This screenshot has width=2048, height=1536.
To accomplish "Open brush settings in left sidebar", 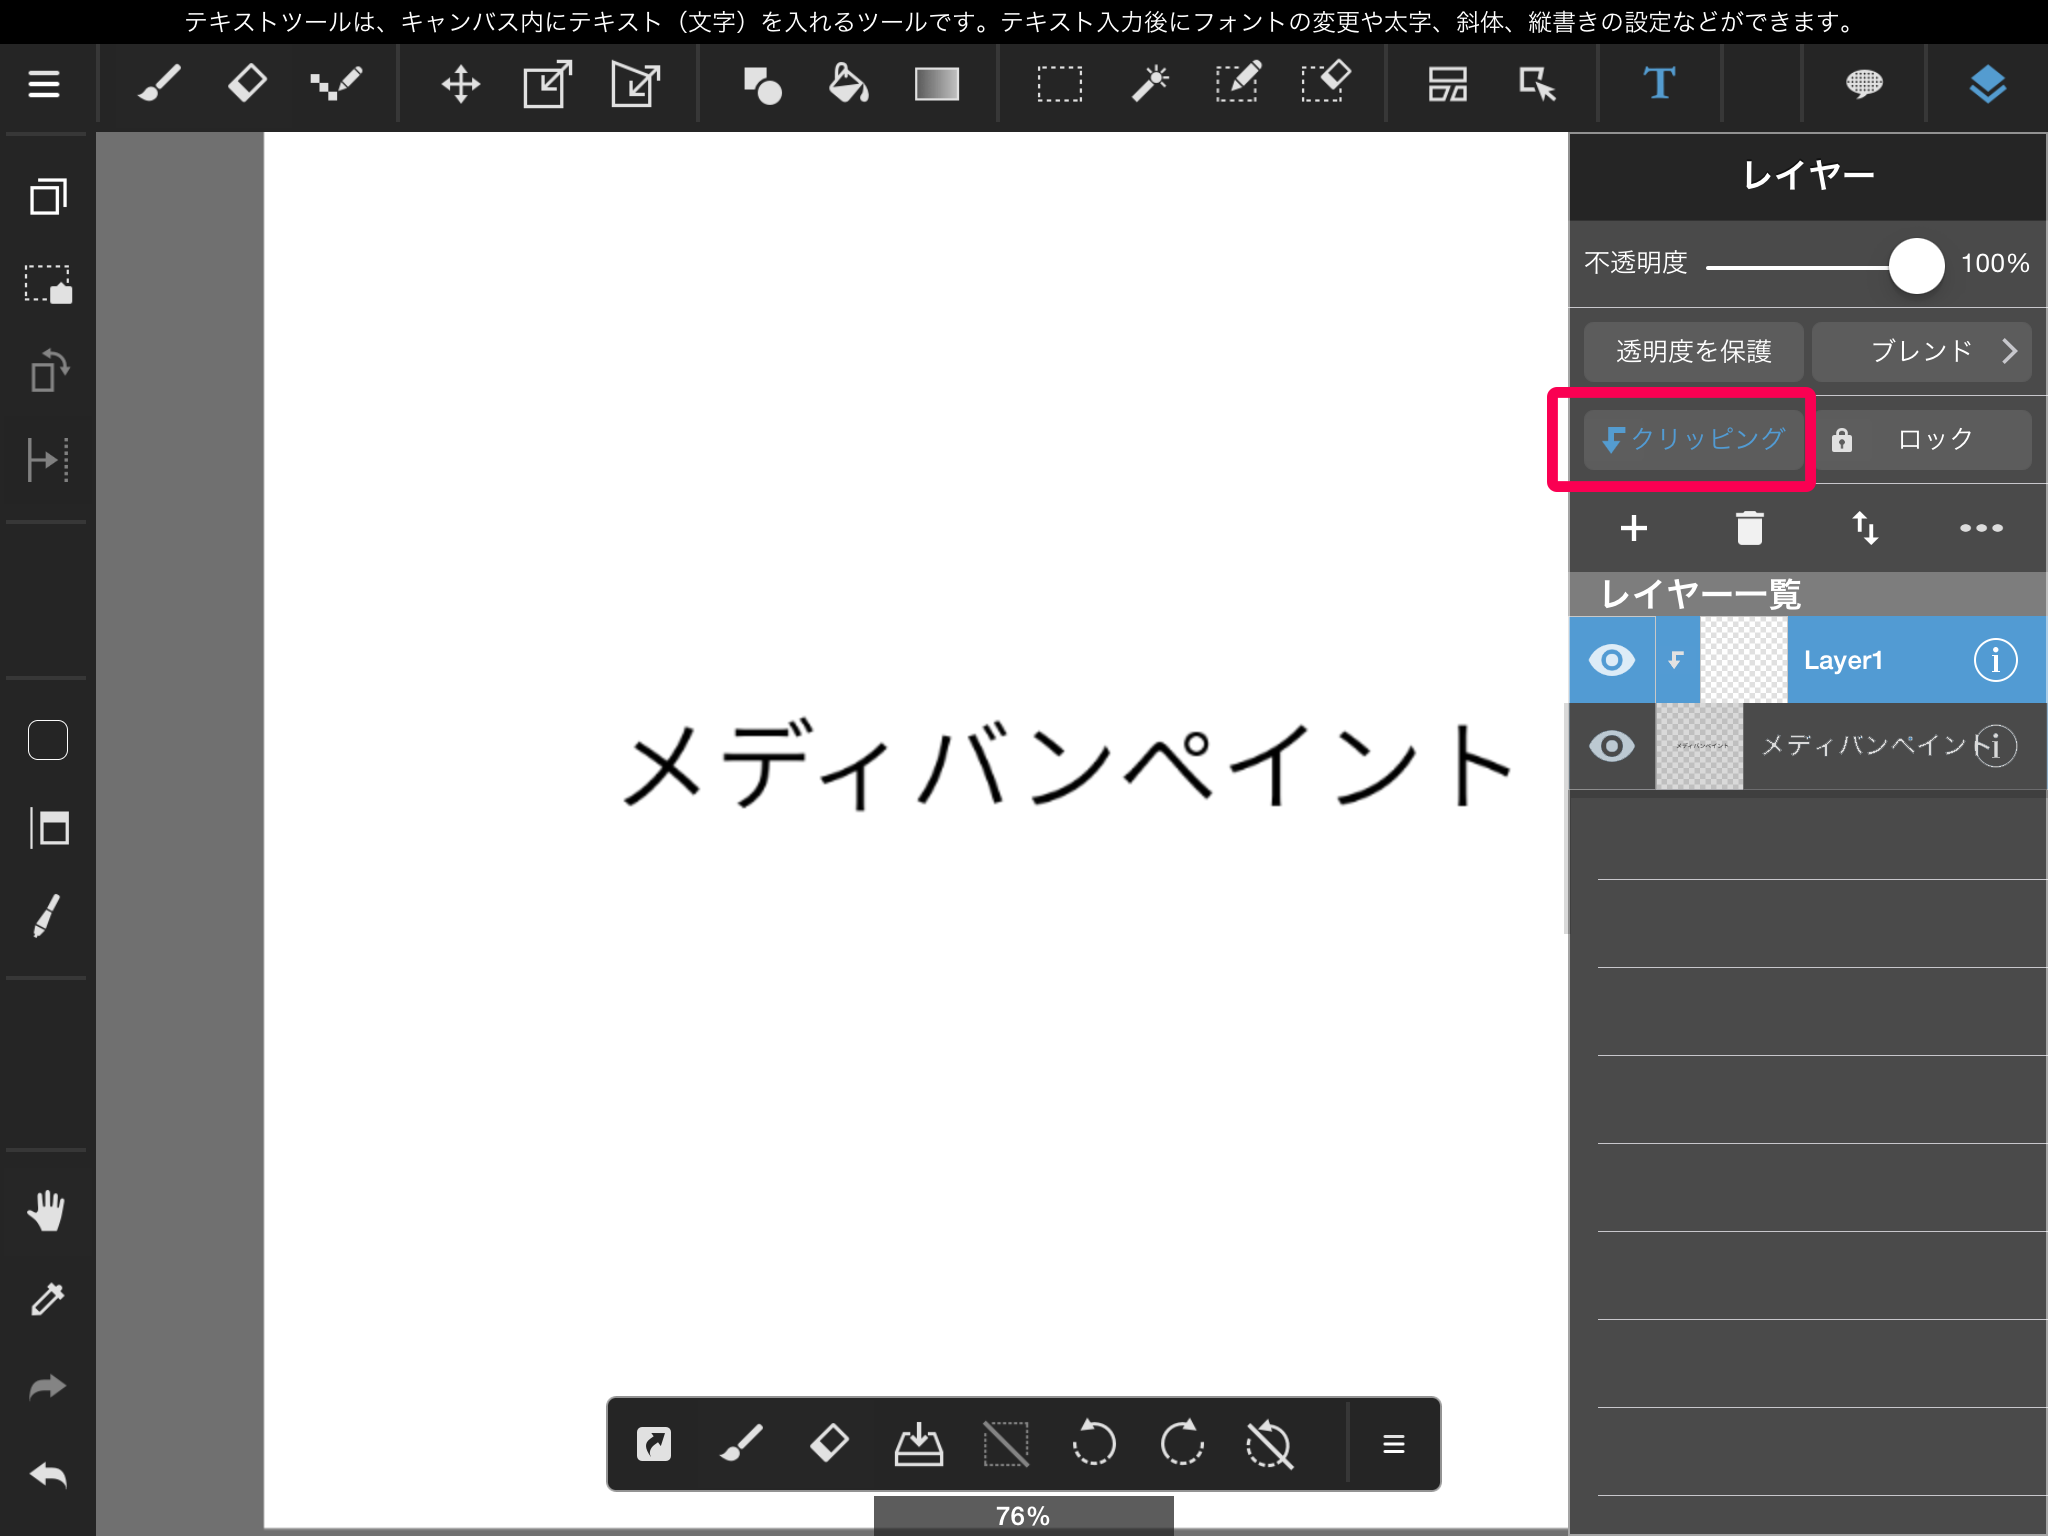I will 48,916.
